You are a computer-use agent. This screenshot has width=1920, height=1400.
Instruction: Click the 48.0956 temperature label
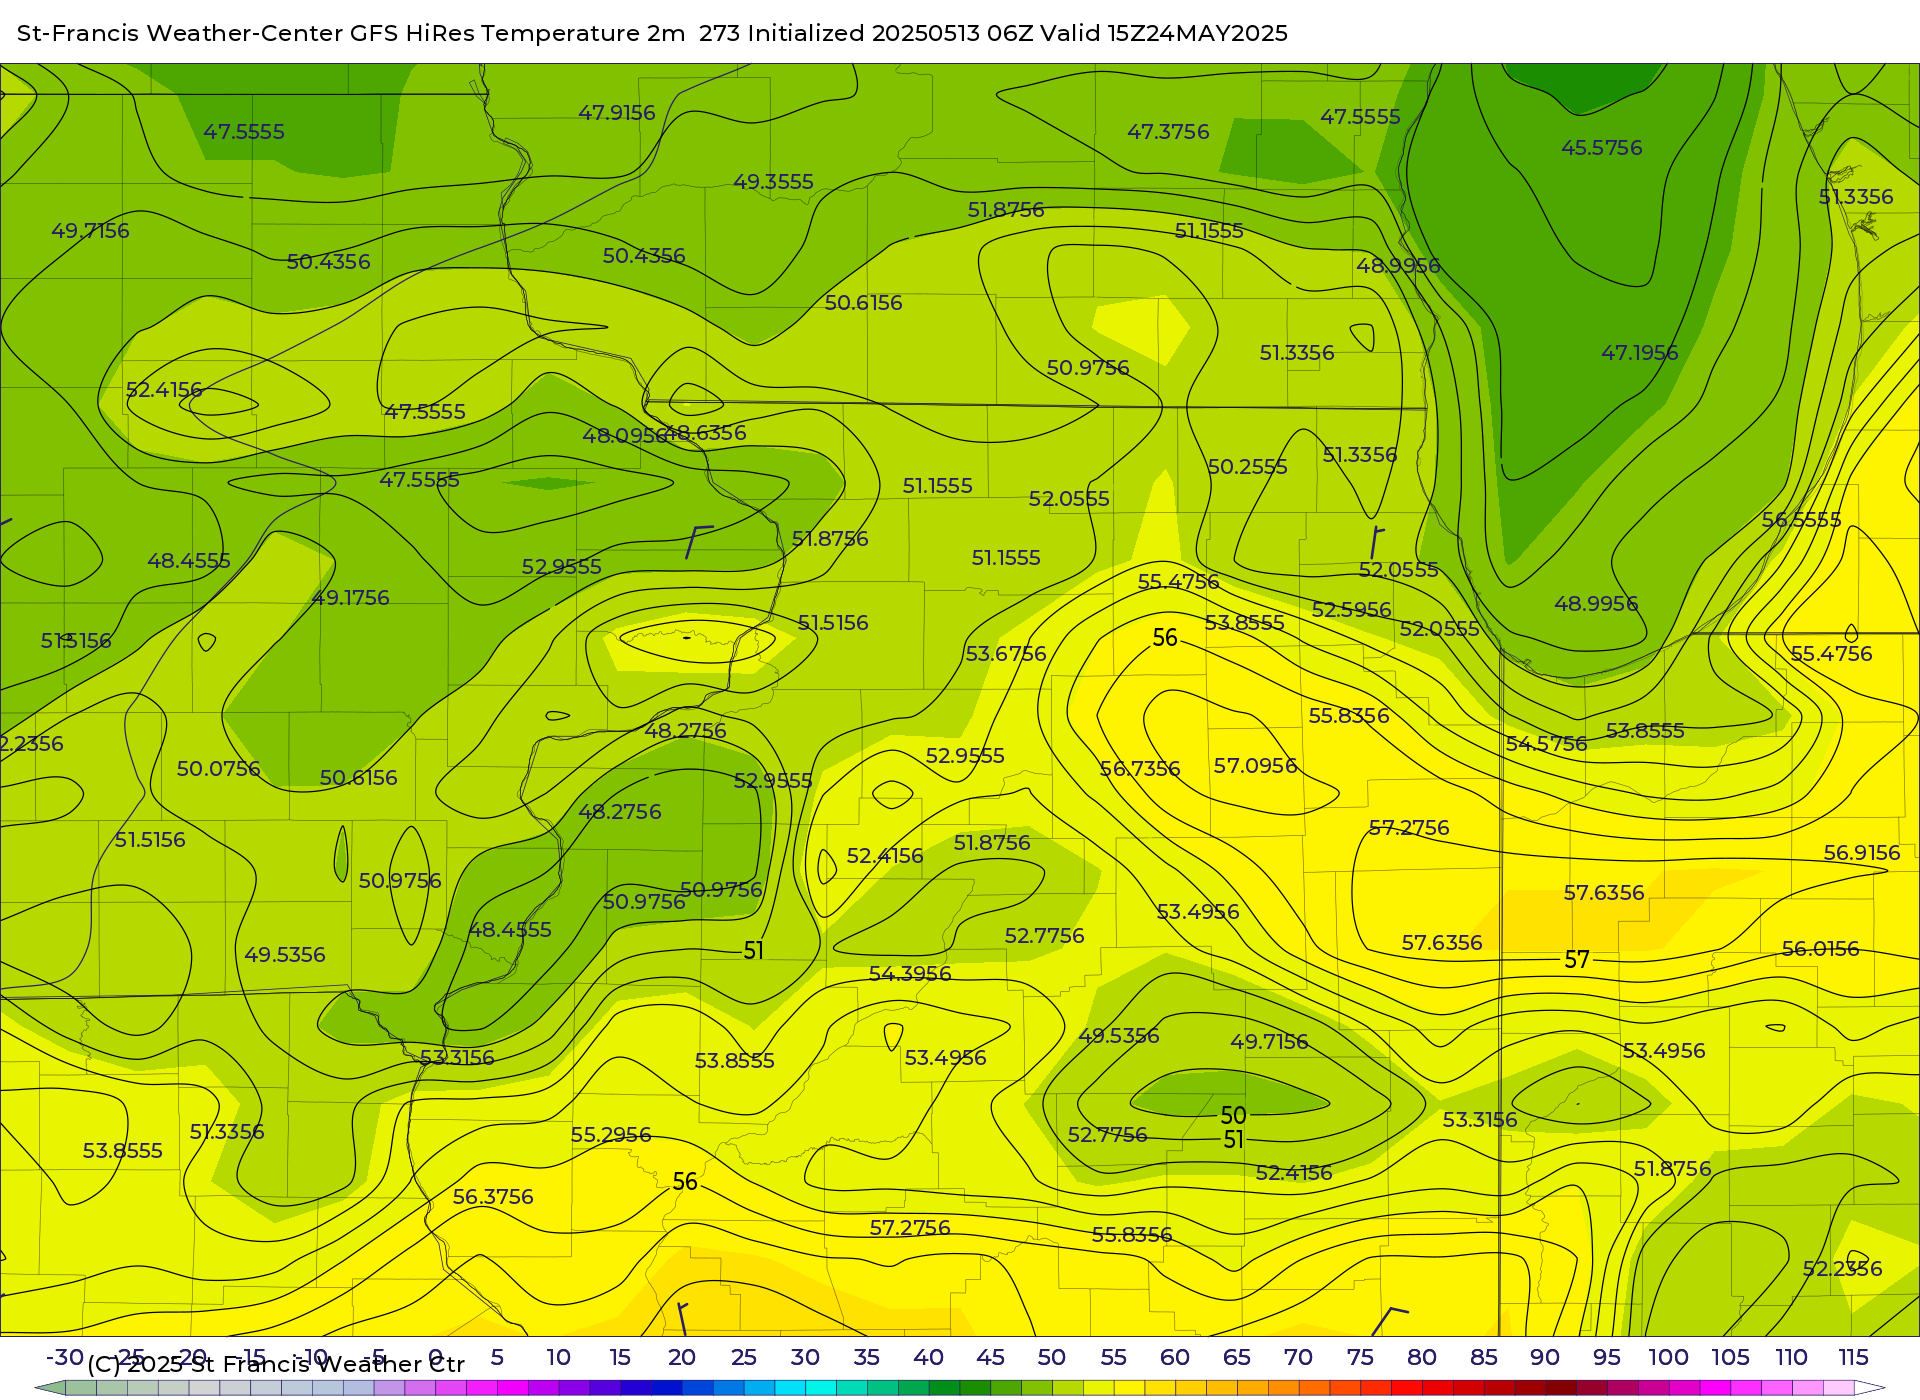tap(623, 436)
